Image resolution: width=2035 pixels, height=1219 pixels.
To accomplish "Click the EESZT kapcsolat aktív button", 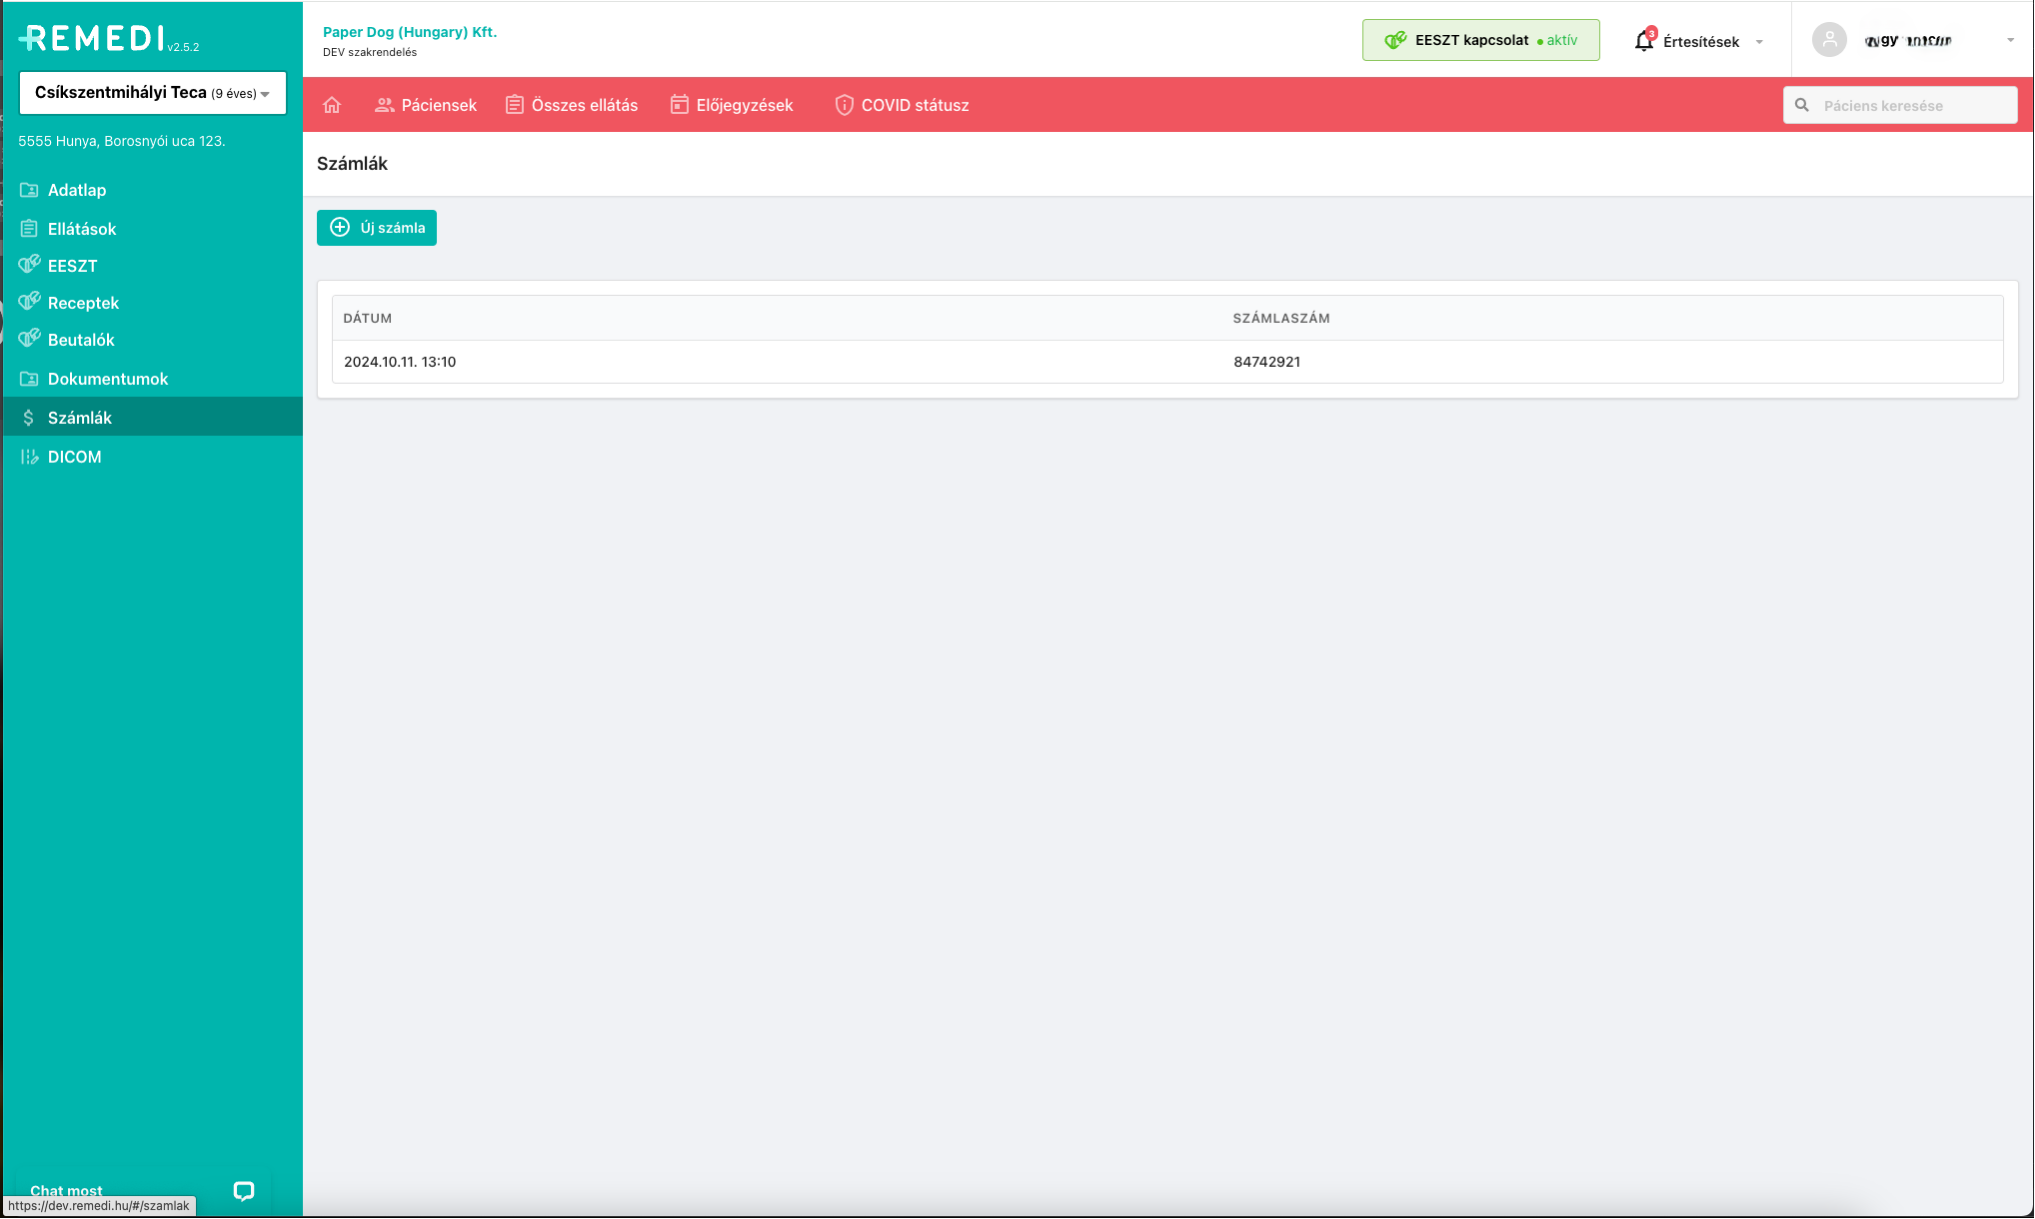I will coord(1480,40).
